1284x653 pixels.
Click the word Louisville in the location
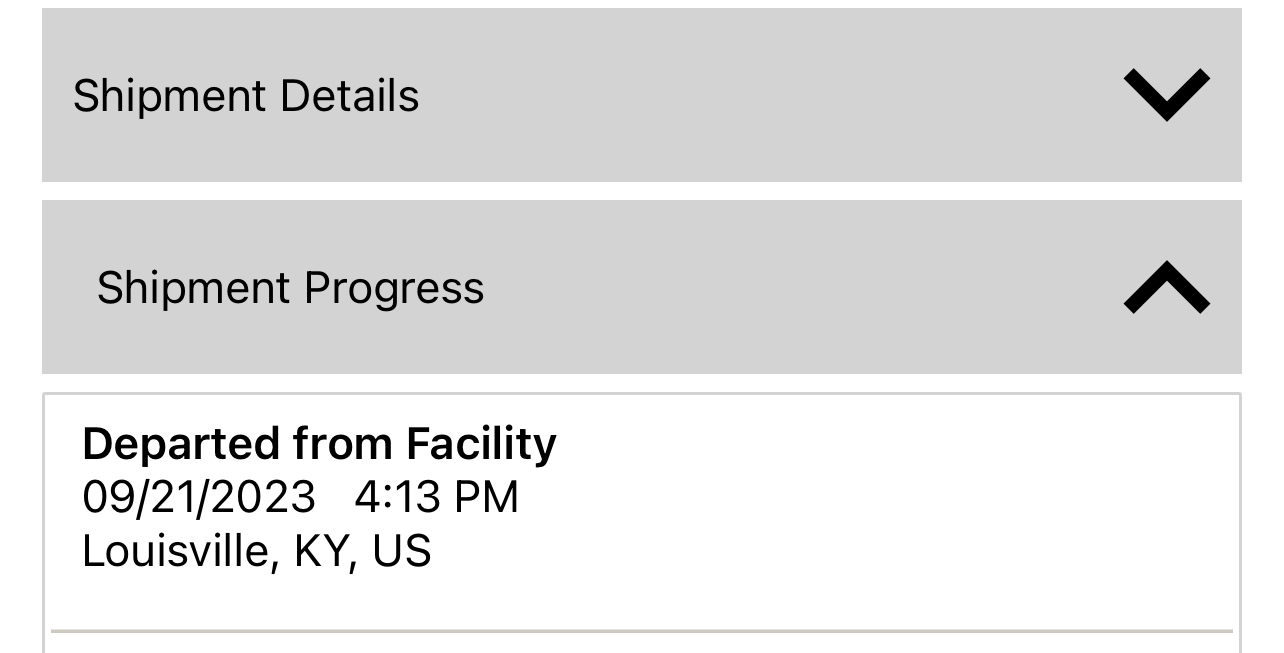click(x=174, y=552)
